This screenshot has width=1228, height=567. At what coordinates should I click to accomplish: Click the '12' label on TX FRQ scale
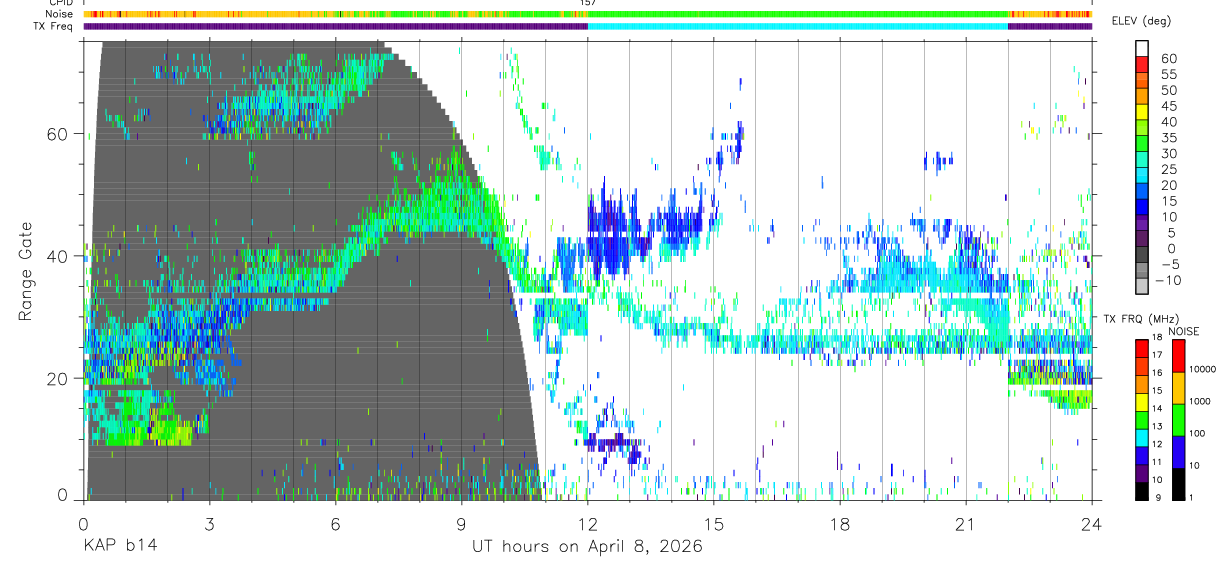pos(1158,443)
